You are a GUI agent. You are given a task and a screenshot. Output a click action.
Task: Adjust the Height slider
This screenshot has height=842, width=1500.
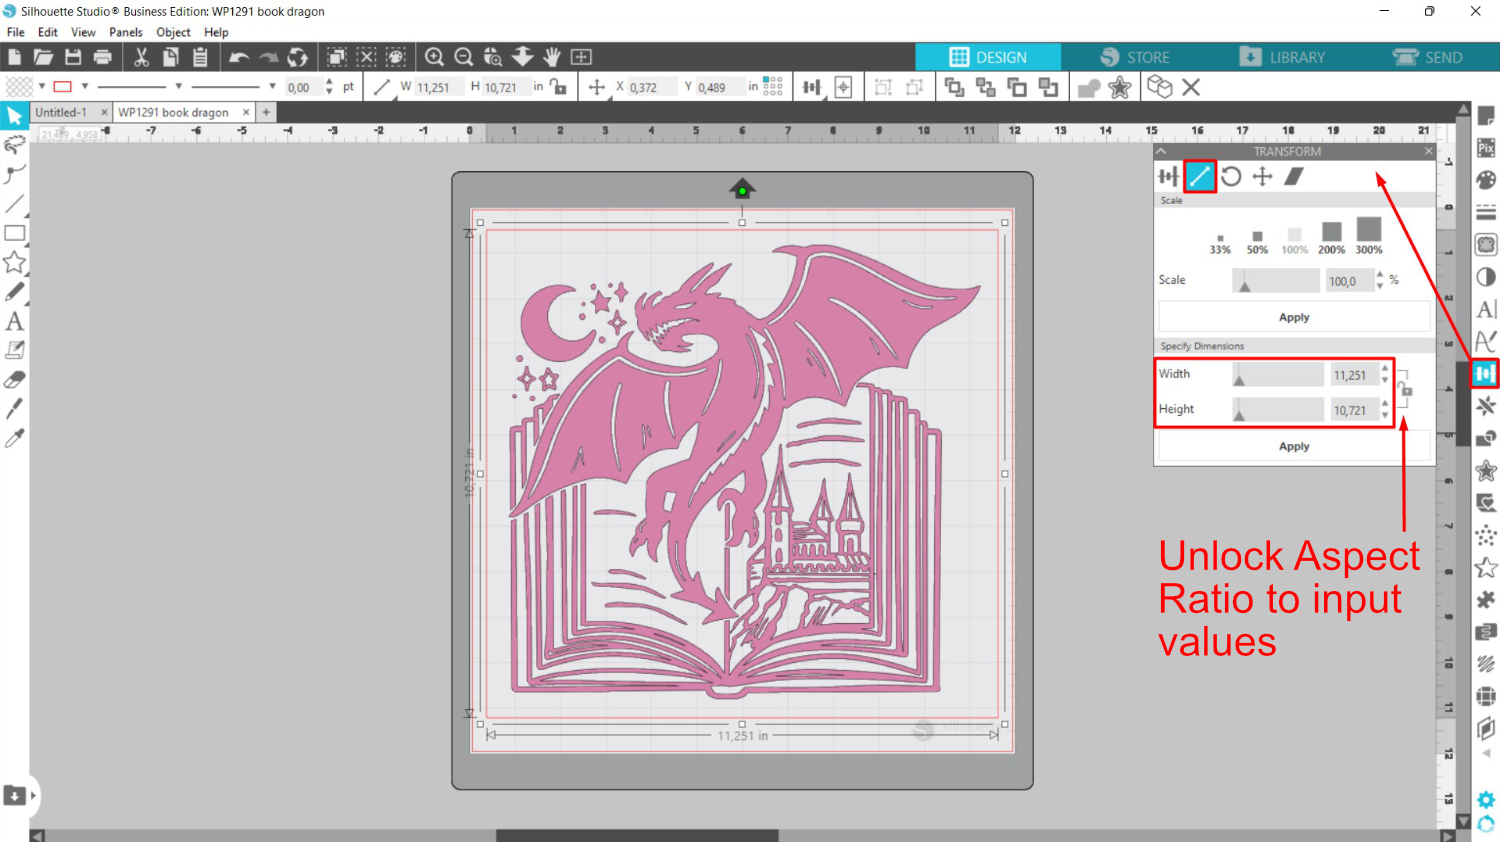coord(1277,410)
